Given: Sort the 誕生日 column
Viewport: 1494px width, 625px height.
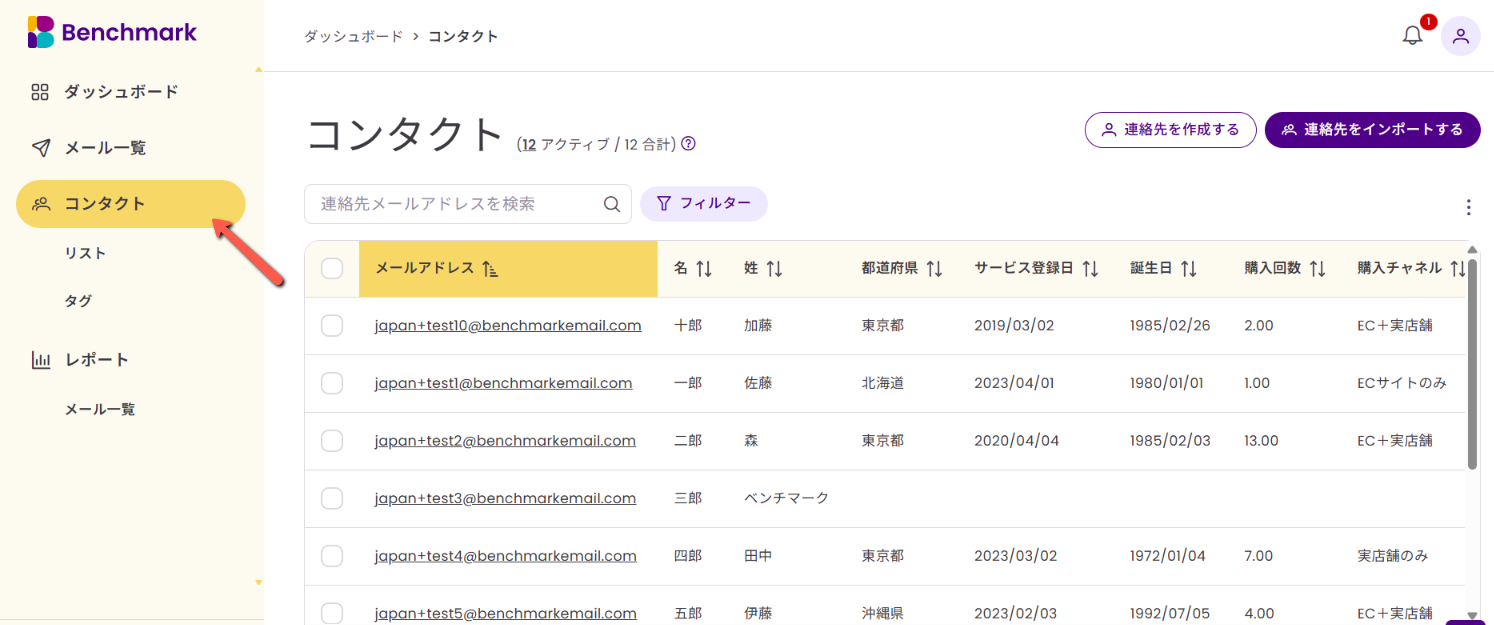Looking at the screenshot, I should point(1188,268).
